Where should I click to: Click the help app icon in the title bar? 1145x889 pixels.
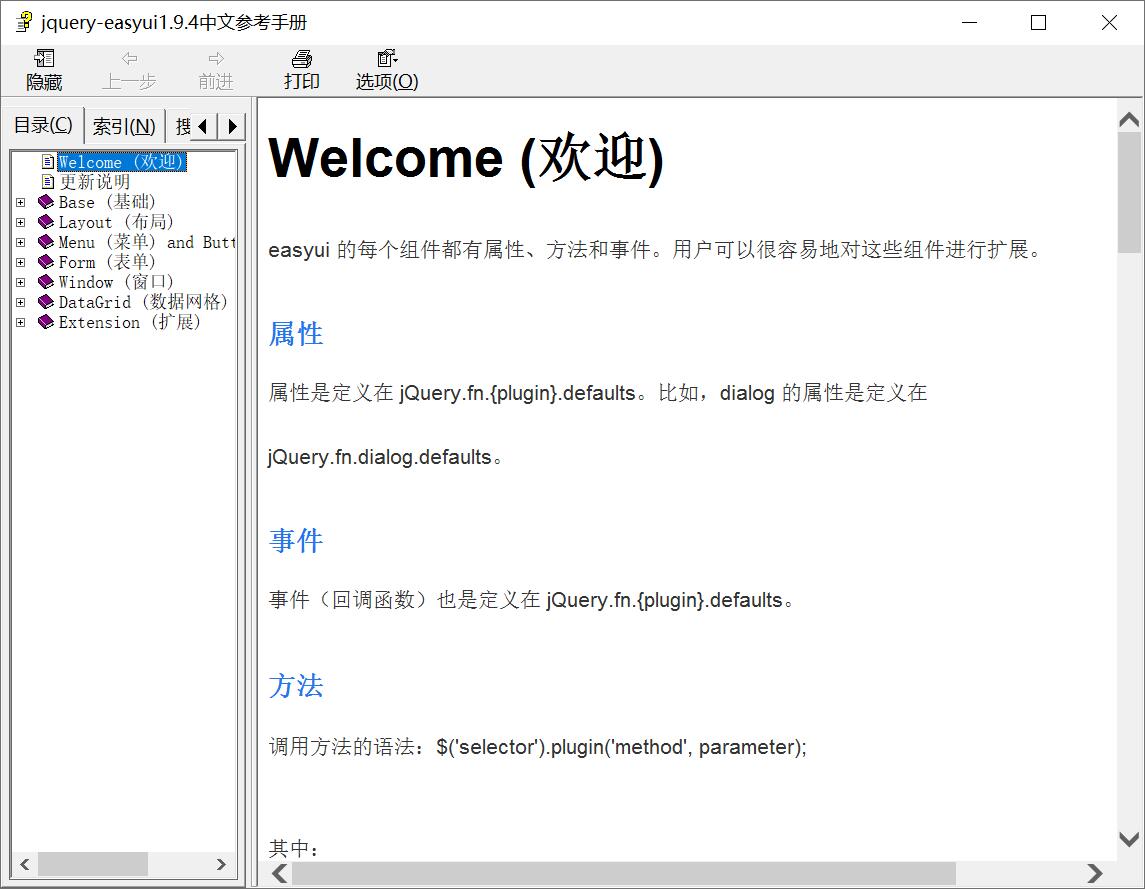coord(25,22)
